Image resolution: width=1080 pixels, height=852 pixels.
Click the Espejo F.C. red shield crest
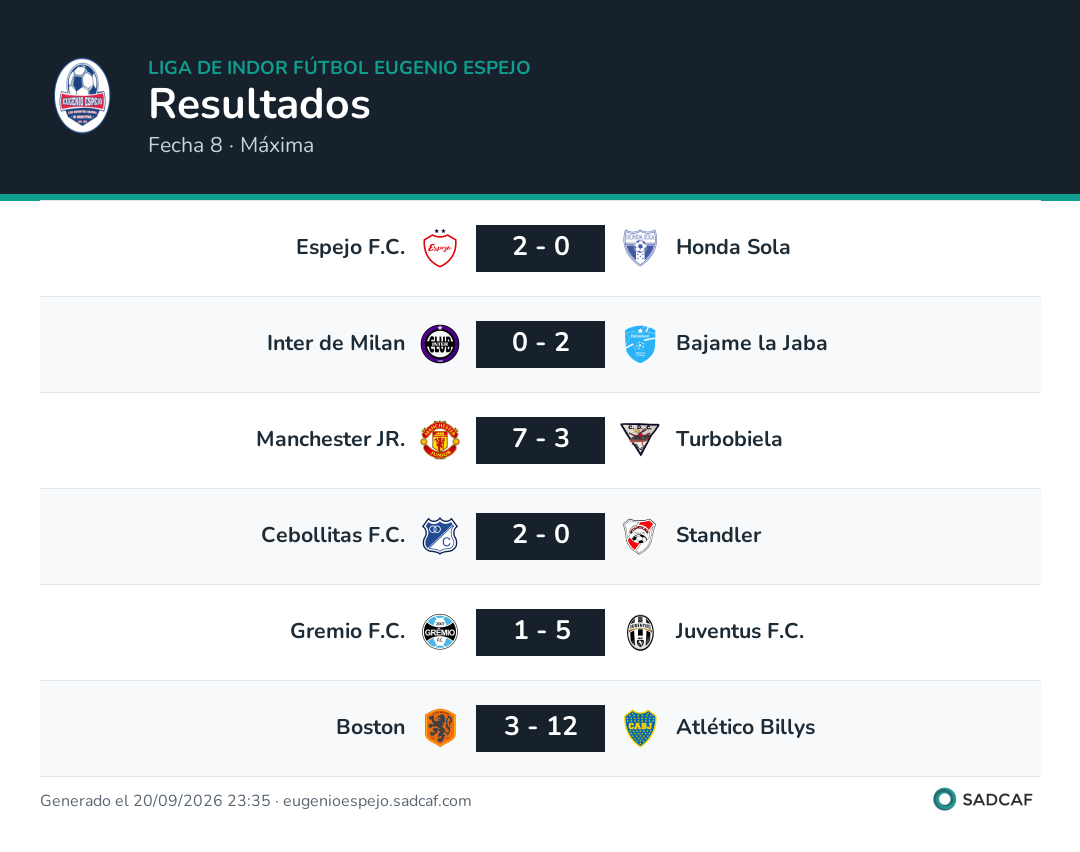[x=439, y=248]
